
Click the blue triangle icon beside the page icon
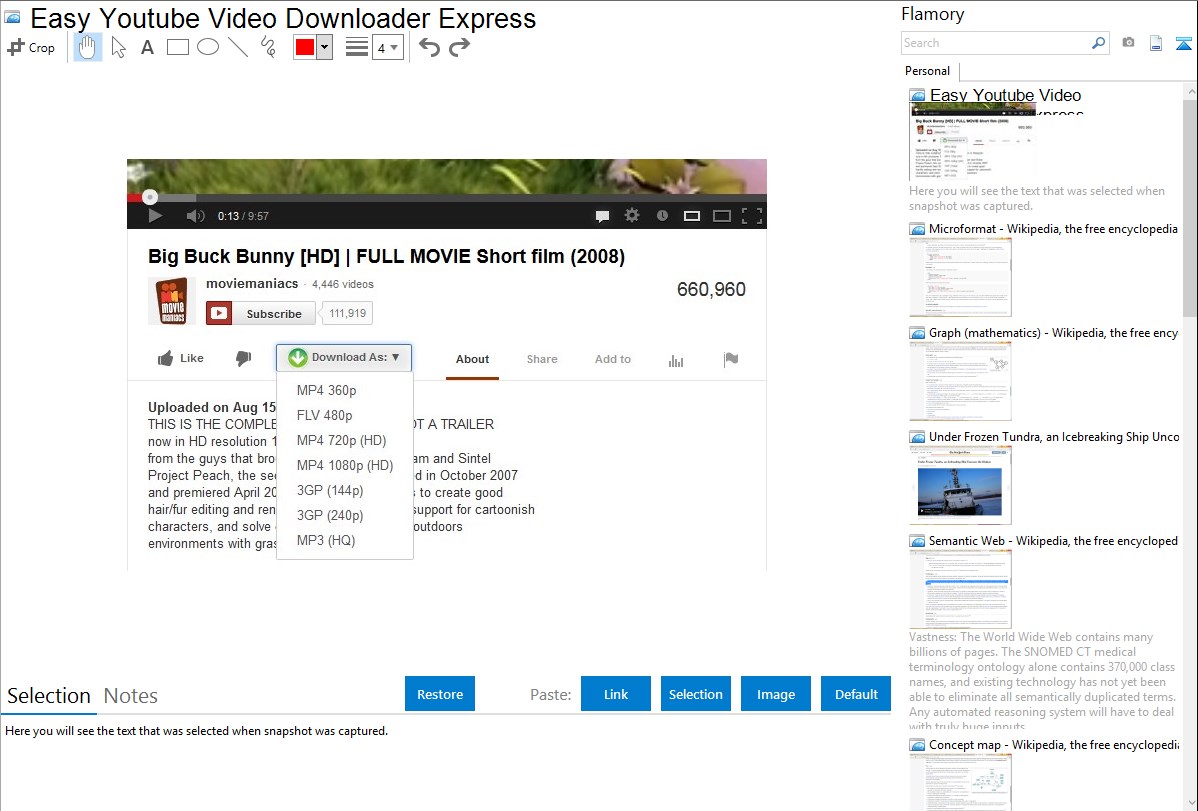pyautogui.click(x=1183, y=43)
